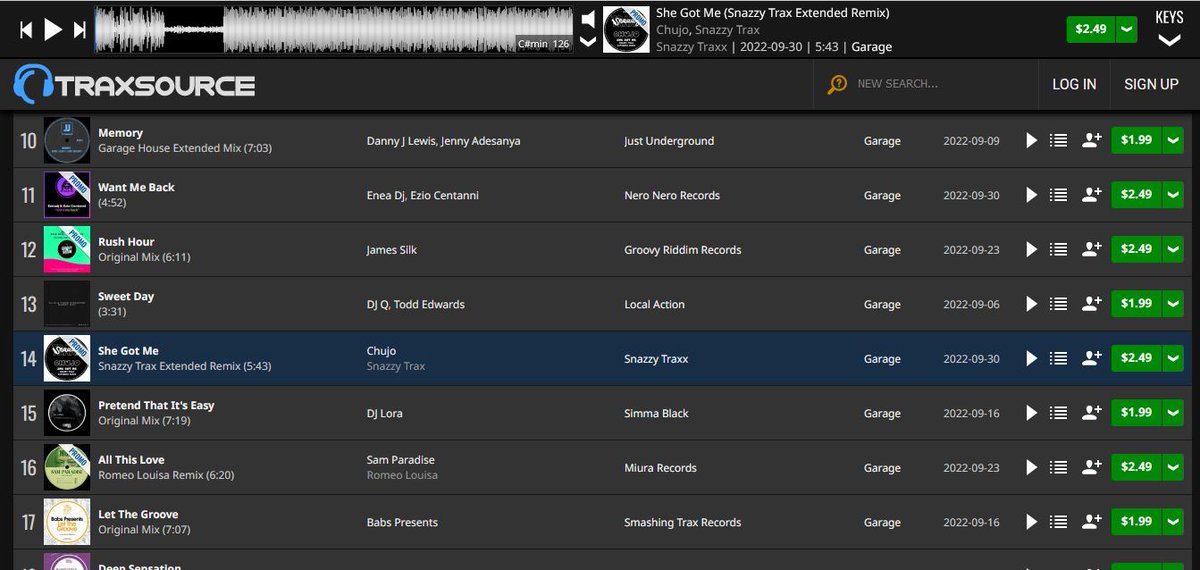Open price dropdown for All This Love

tap(1173, 467)
